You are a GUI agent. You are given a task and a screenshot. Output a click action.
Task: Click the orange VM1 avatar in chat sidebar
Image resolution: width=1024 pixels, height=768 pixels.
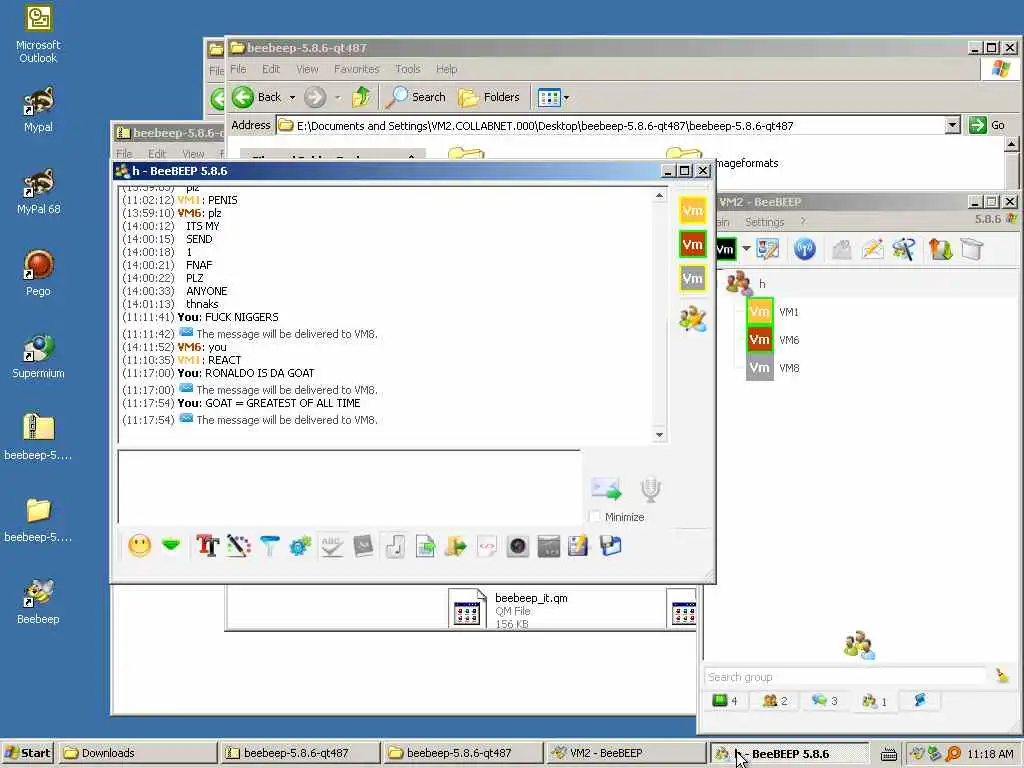pos(692,210)
